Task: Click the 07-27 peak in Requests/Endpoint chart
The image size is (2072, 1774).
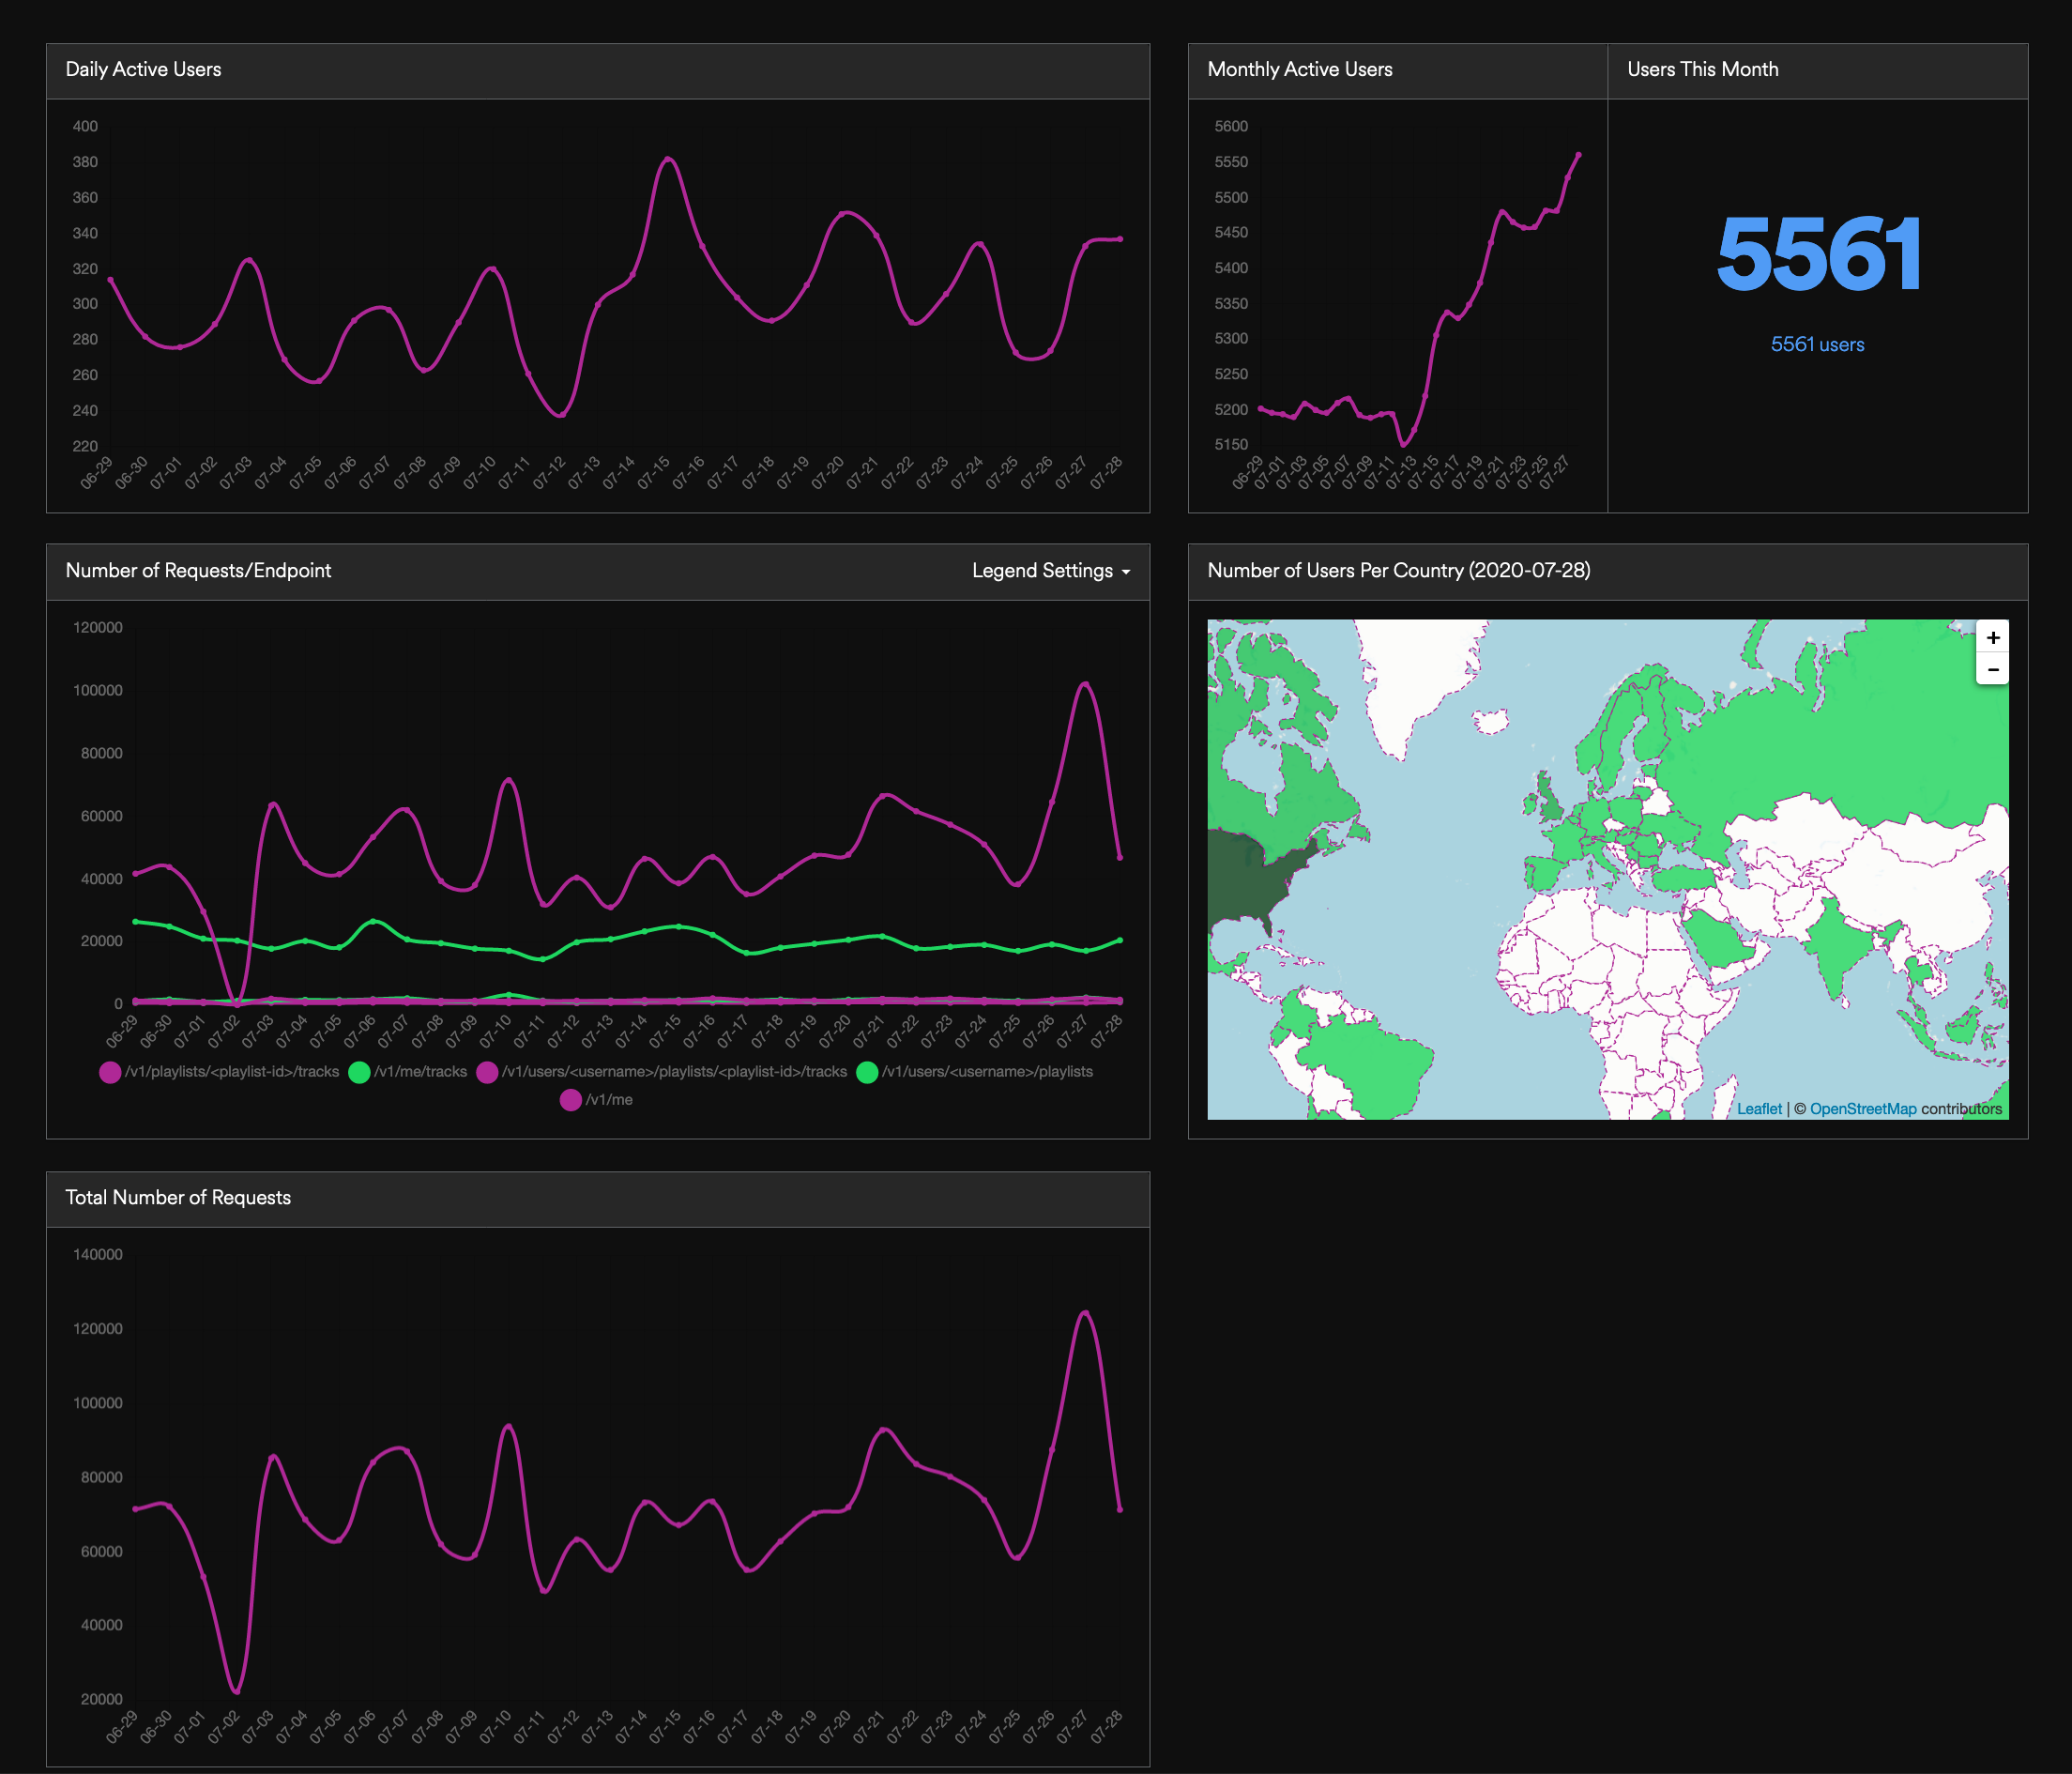Action: pyautogui.click(x=1085, y=683)
